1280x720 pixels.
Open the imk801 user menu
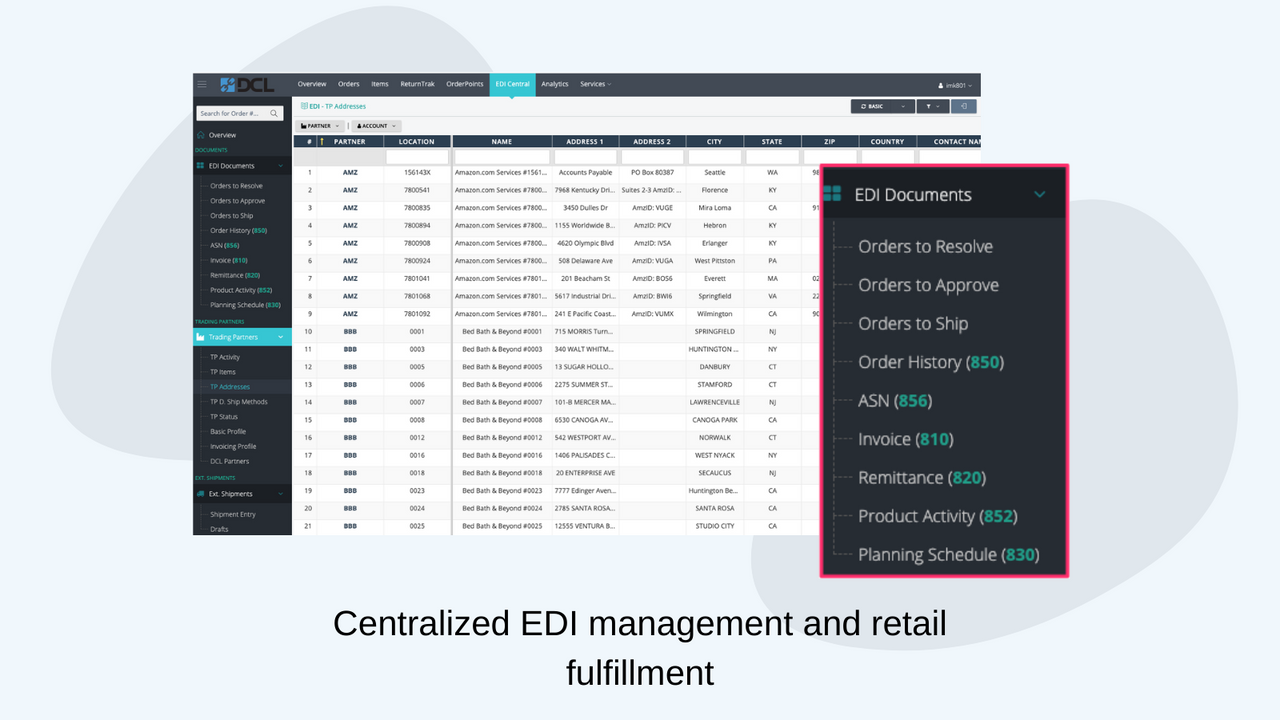pos(954,85)
